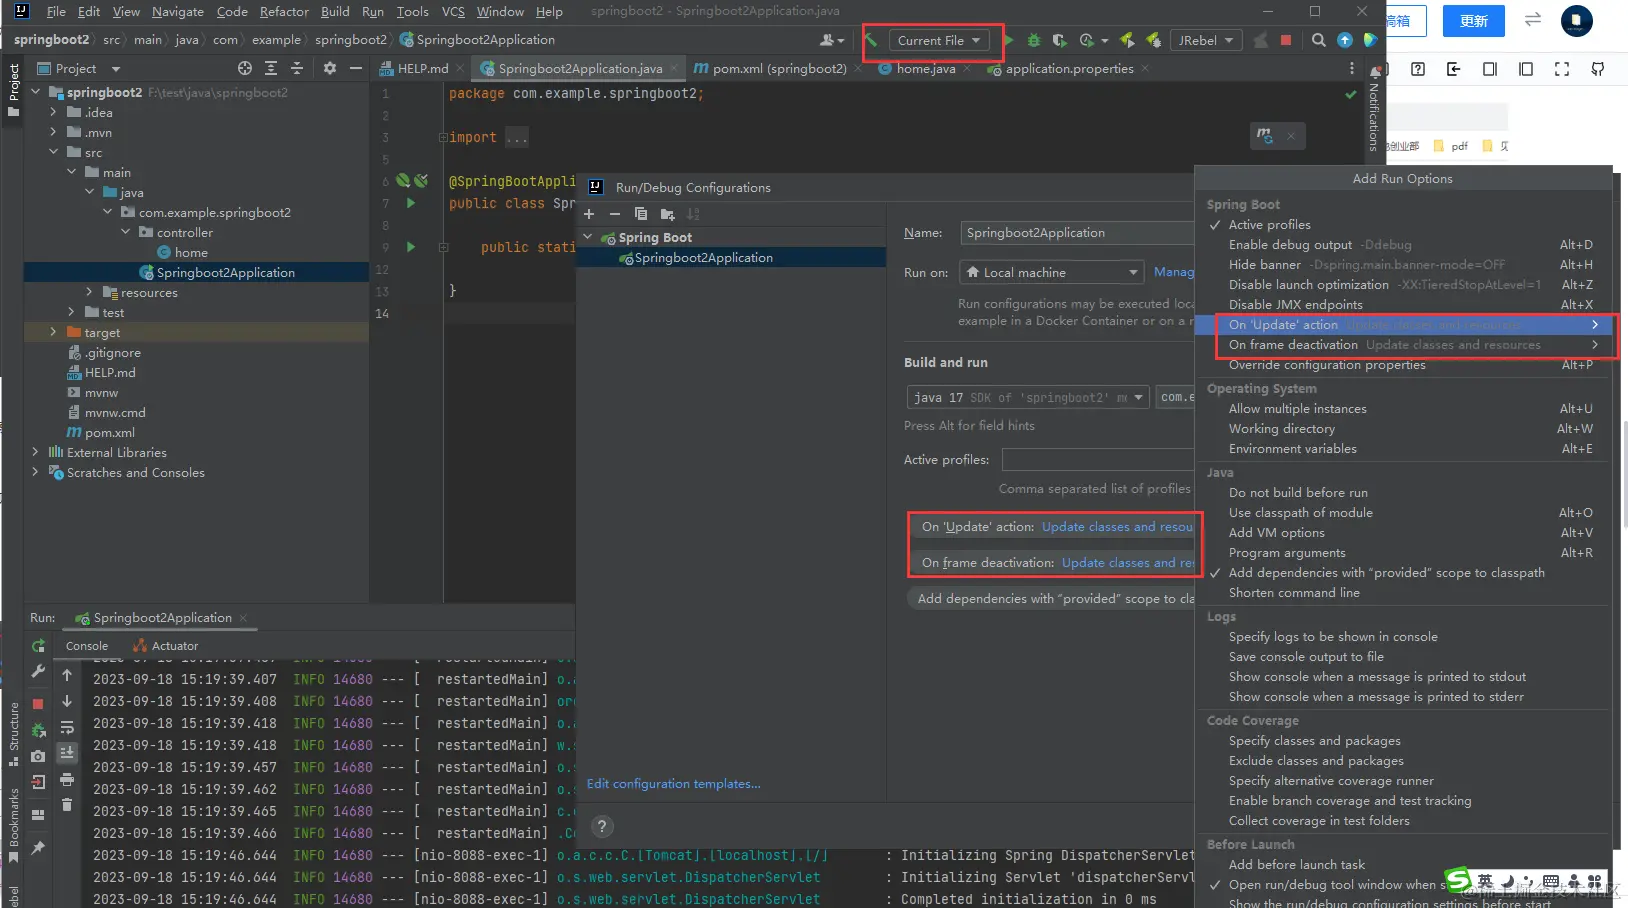Viewport: 1628px width, 908px height.
Task: Click the Build project hammer icon
Action: click(x=872, y=40)
